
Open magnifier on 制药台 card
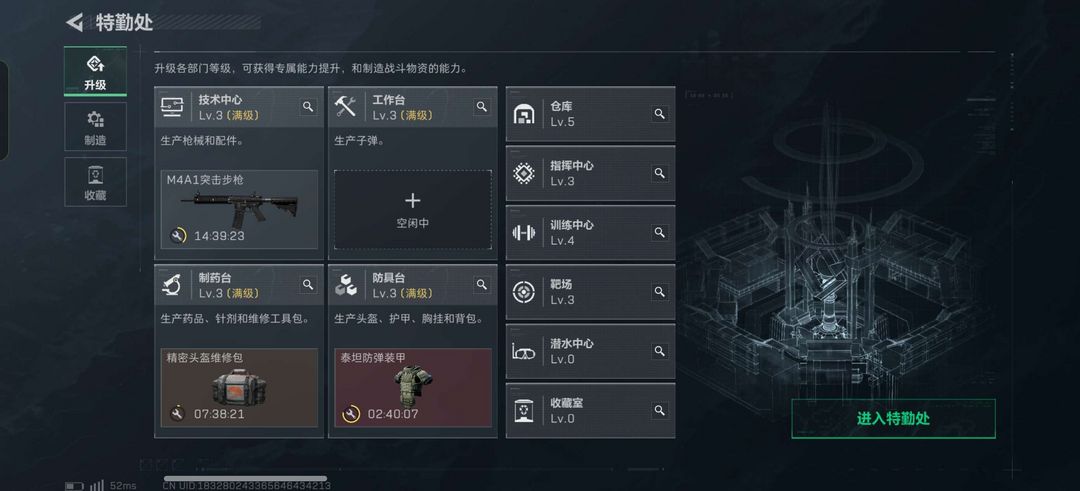(308, 284)
